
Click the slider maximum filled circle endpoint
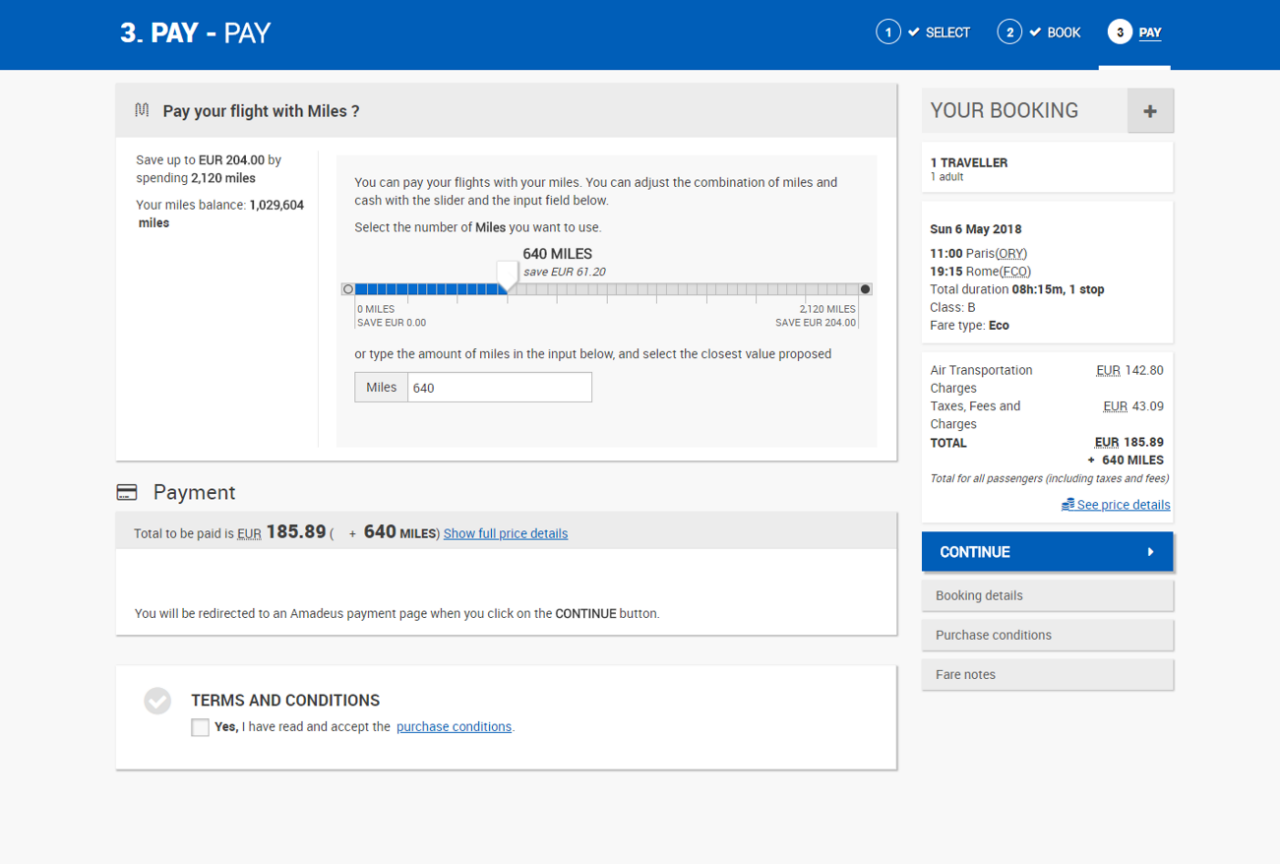(x=865, y=289)
